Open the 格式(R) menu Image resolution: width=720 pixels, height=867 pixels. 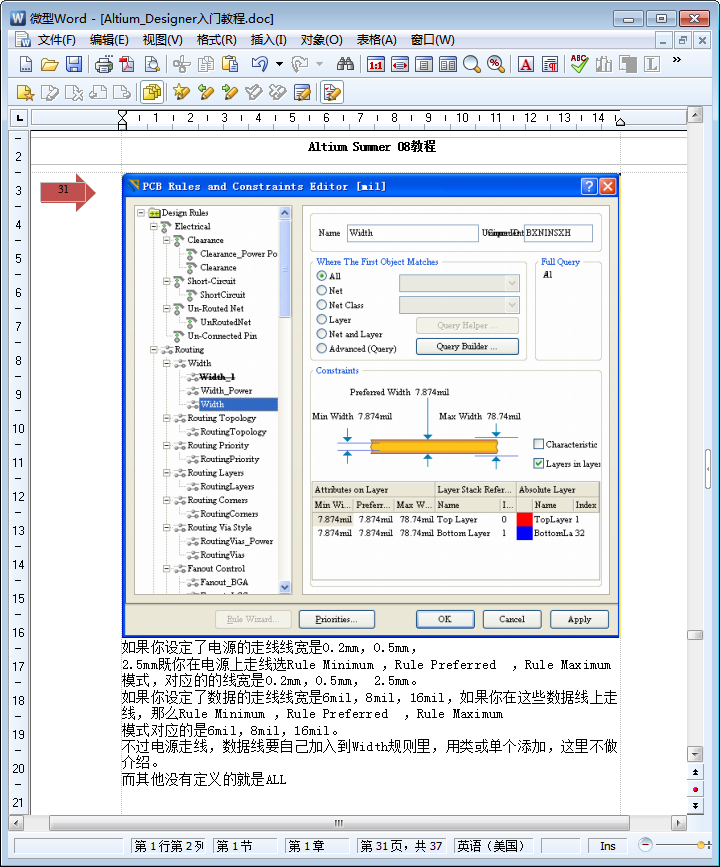[216, 40]
